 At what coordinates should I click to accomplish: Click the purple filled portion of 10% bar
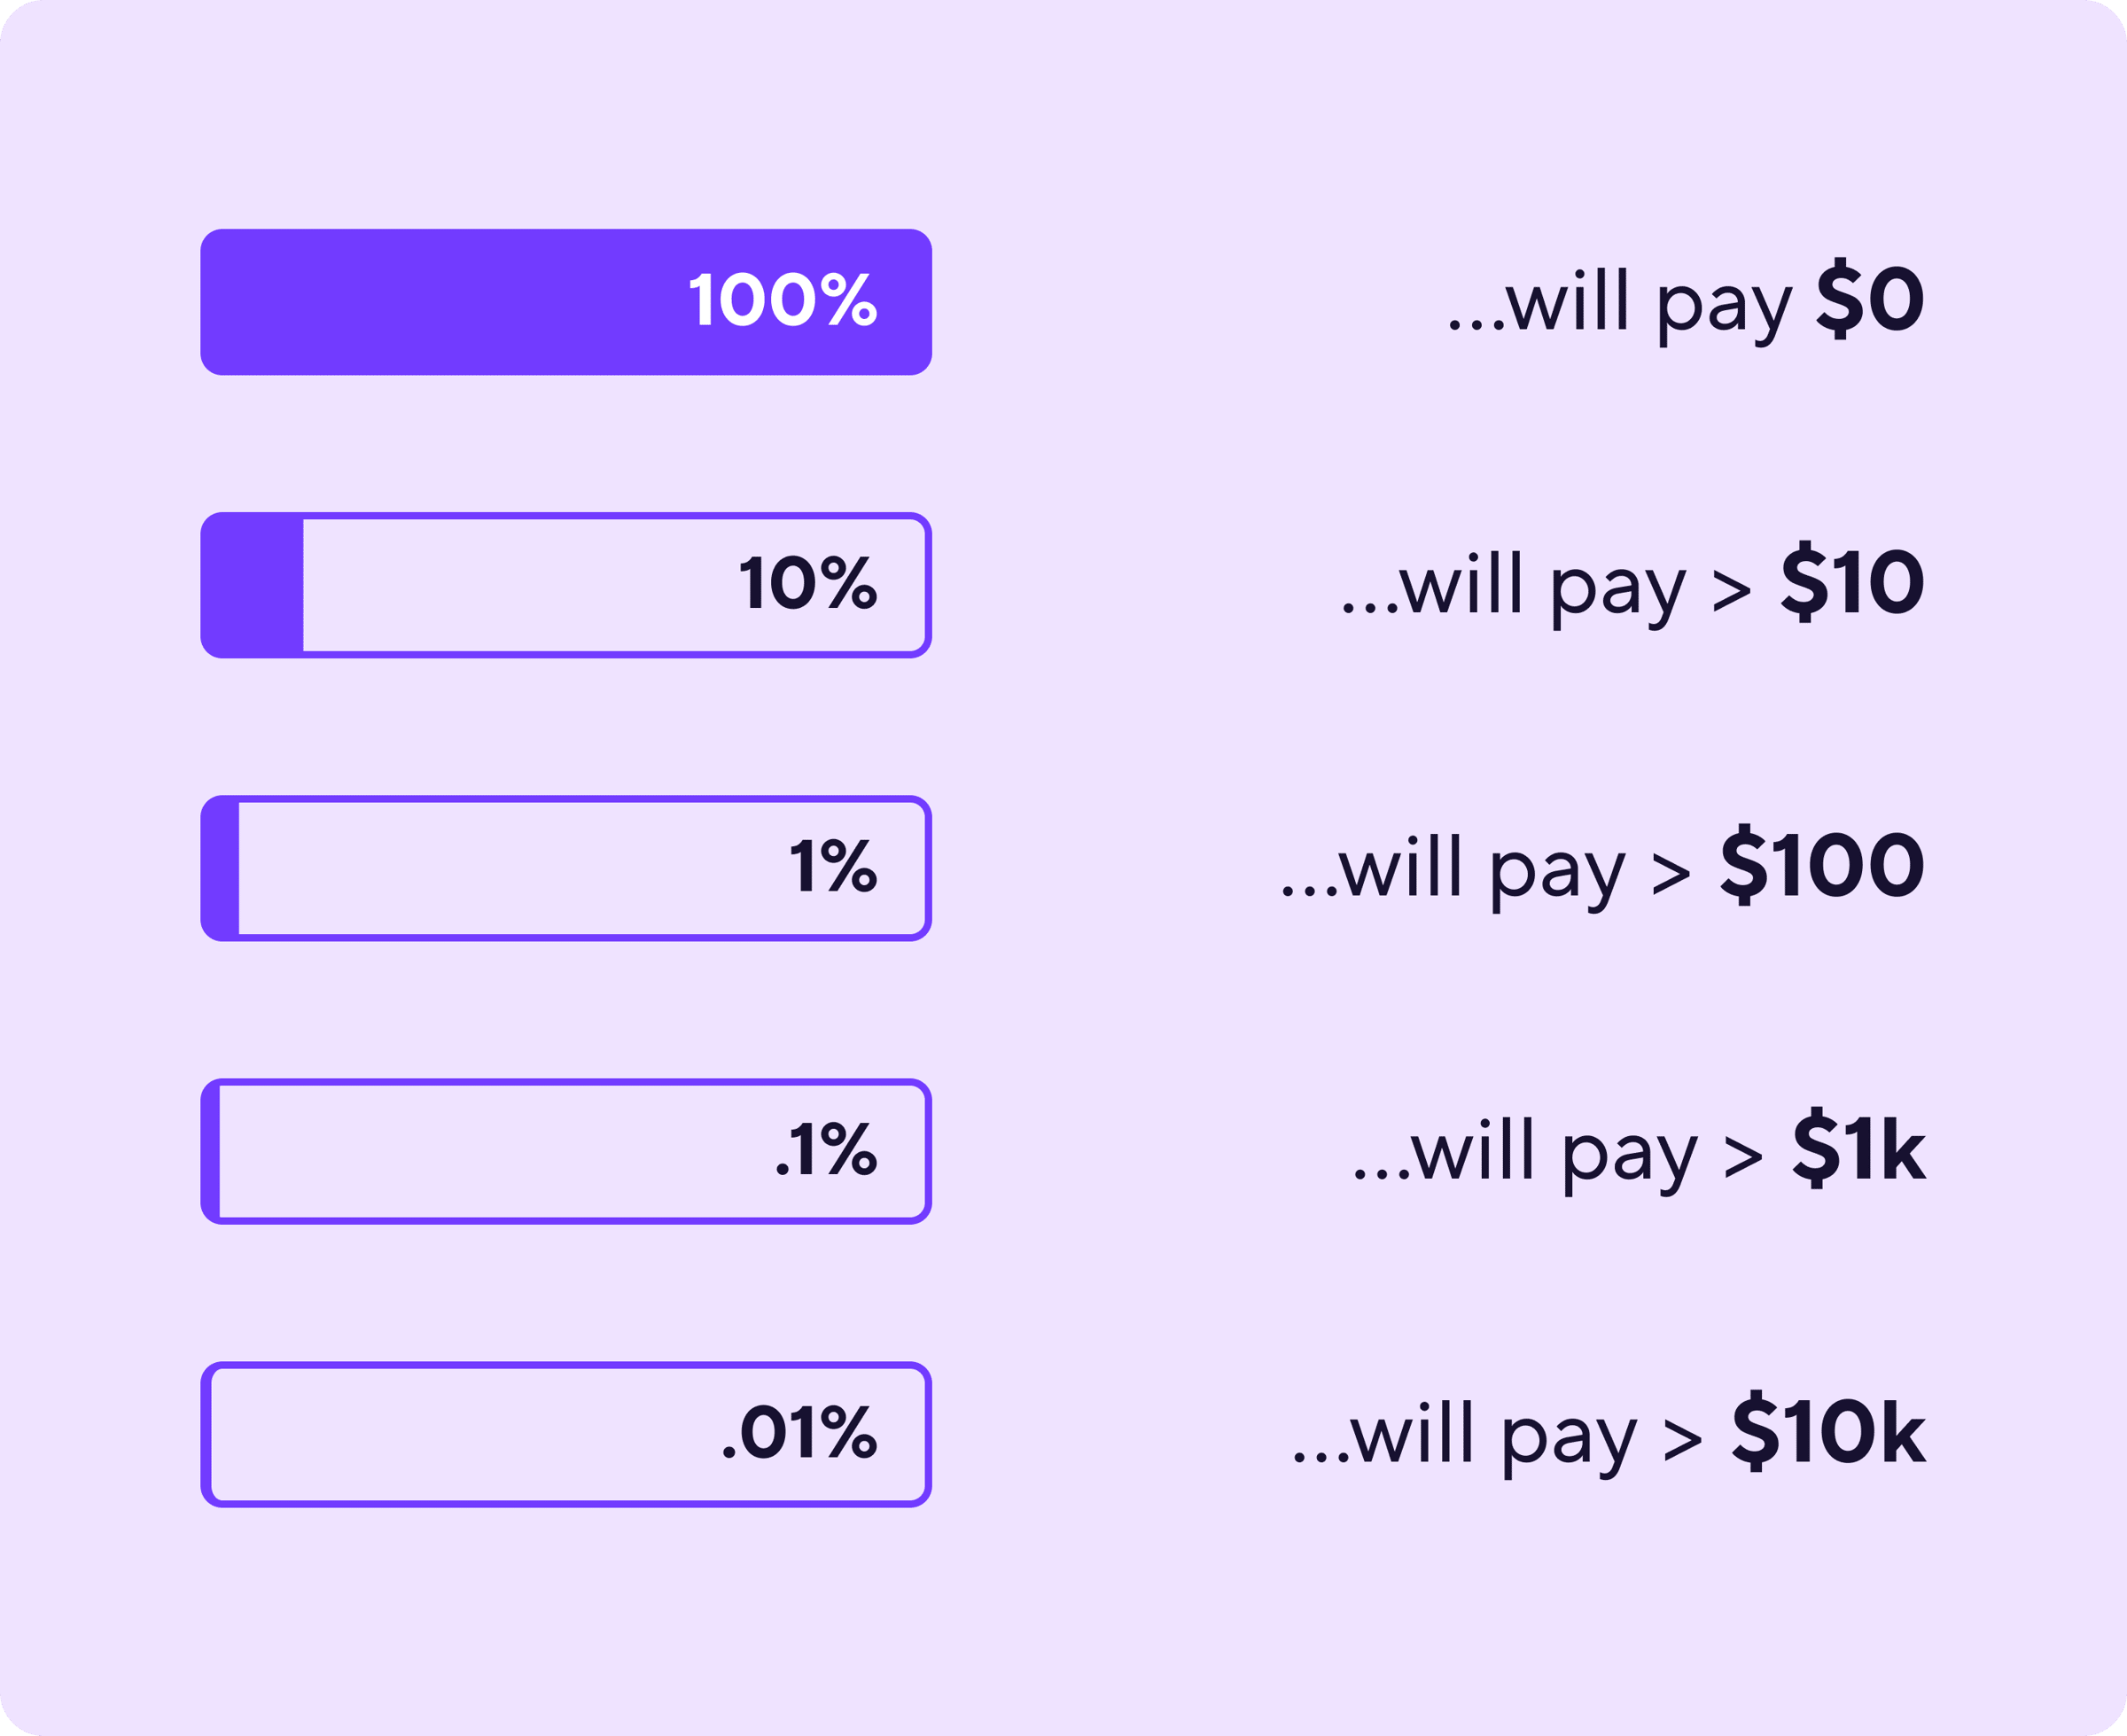(x=252, y=585)
